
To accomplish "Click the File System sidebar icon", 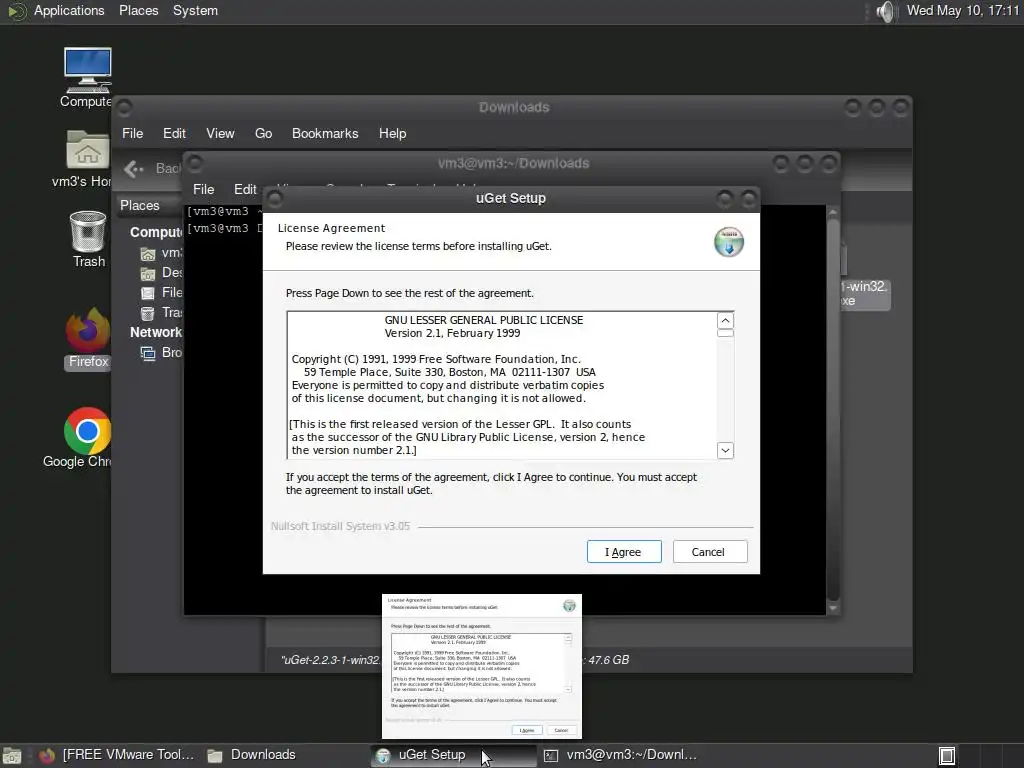I will click(x=148, y=293).
